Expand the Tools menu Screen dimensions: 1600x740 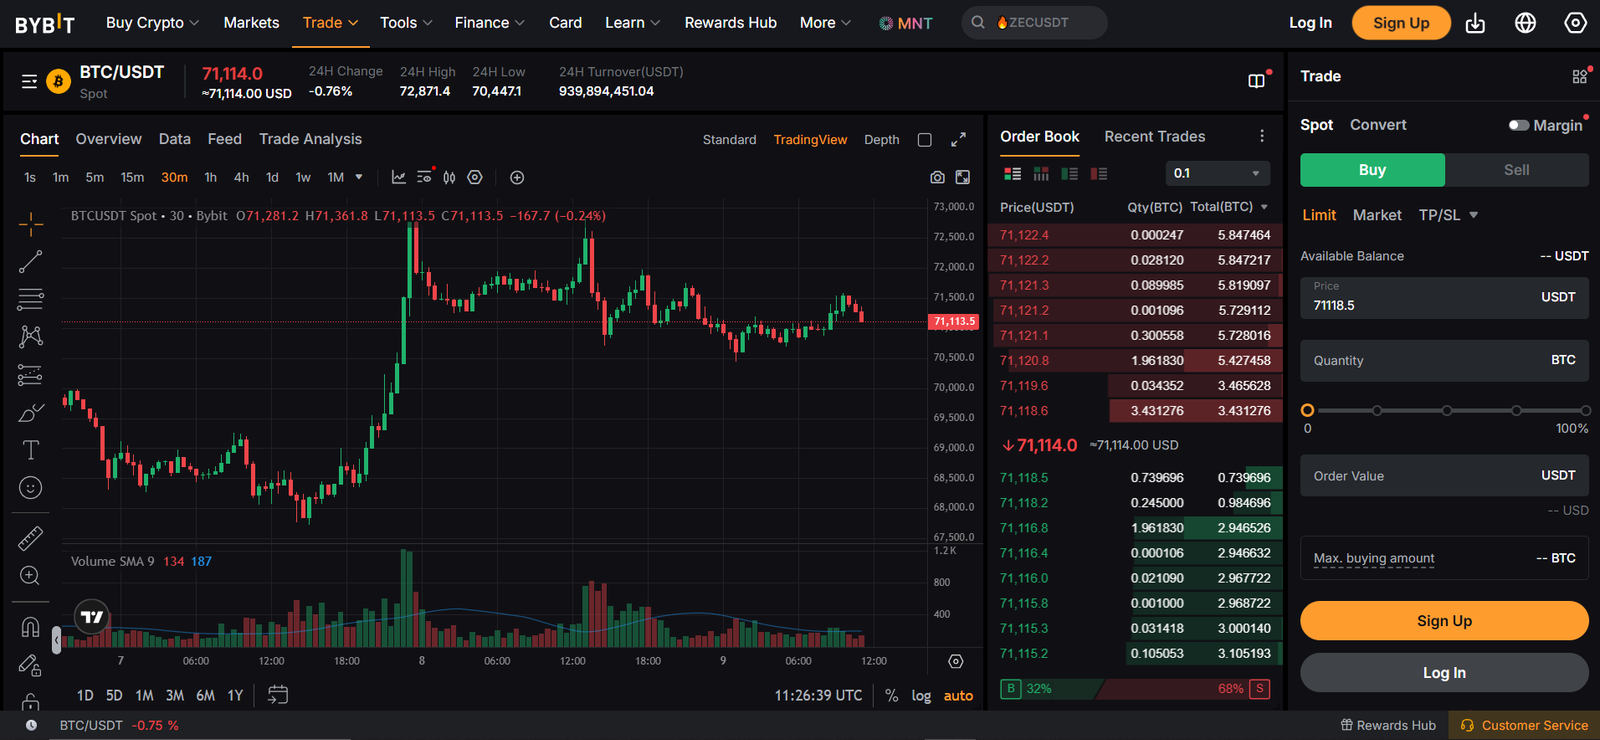click(x=406, y=22)
